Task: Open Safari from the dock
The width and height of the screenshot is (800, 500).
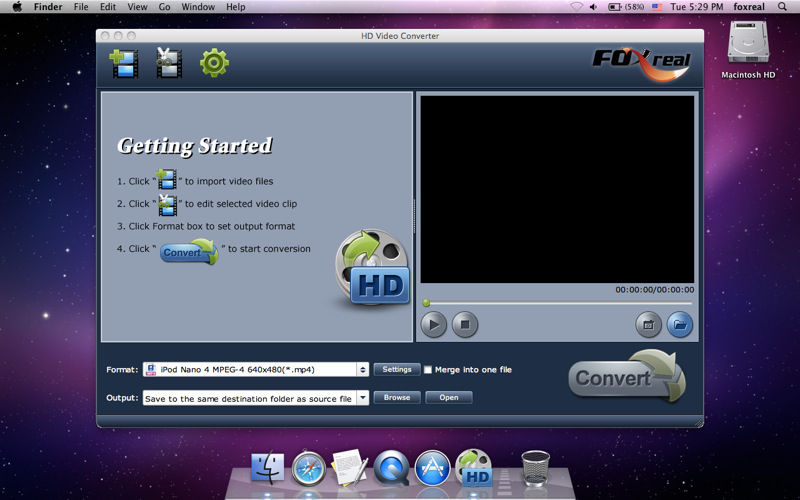Action: click(308, 467)
